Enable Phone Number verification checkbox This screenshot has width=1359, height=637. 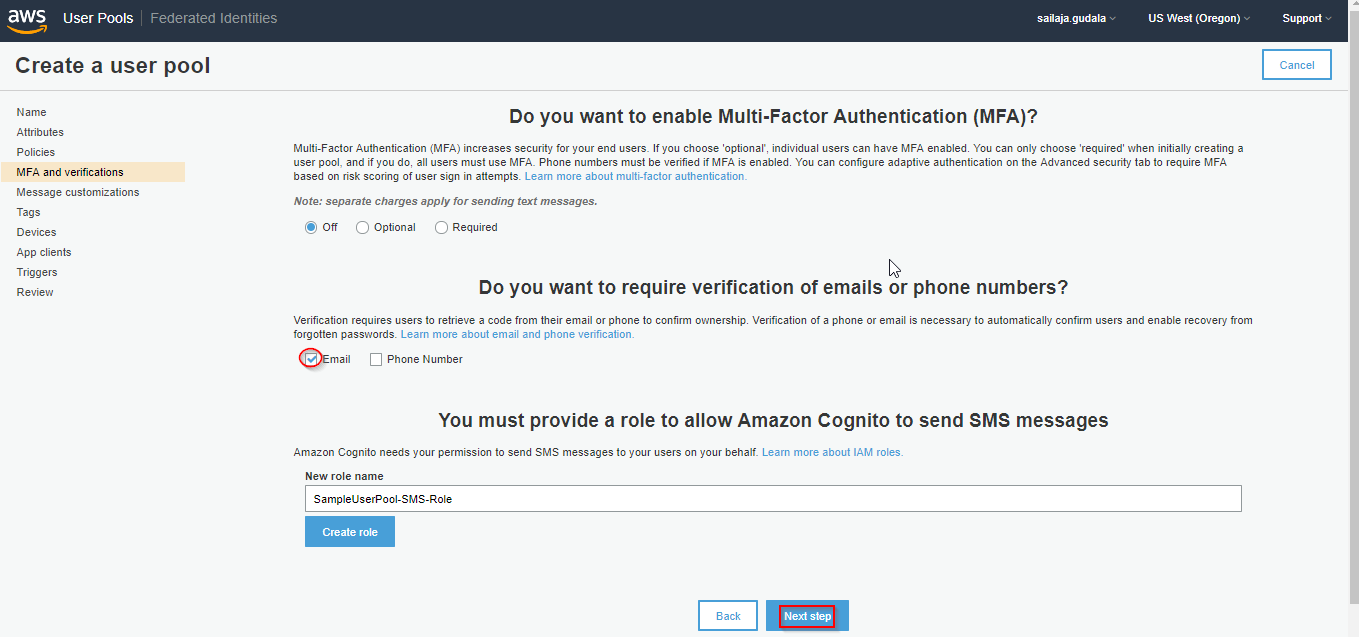click(x=376, y=360)
